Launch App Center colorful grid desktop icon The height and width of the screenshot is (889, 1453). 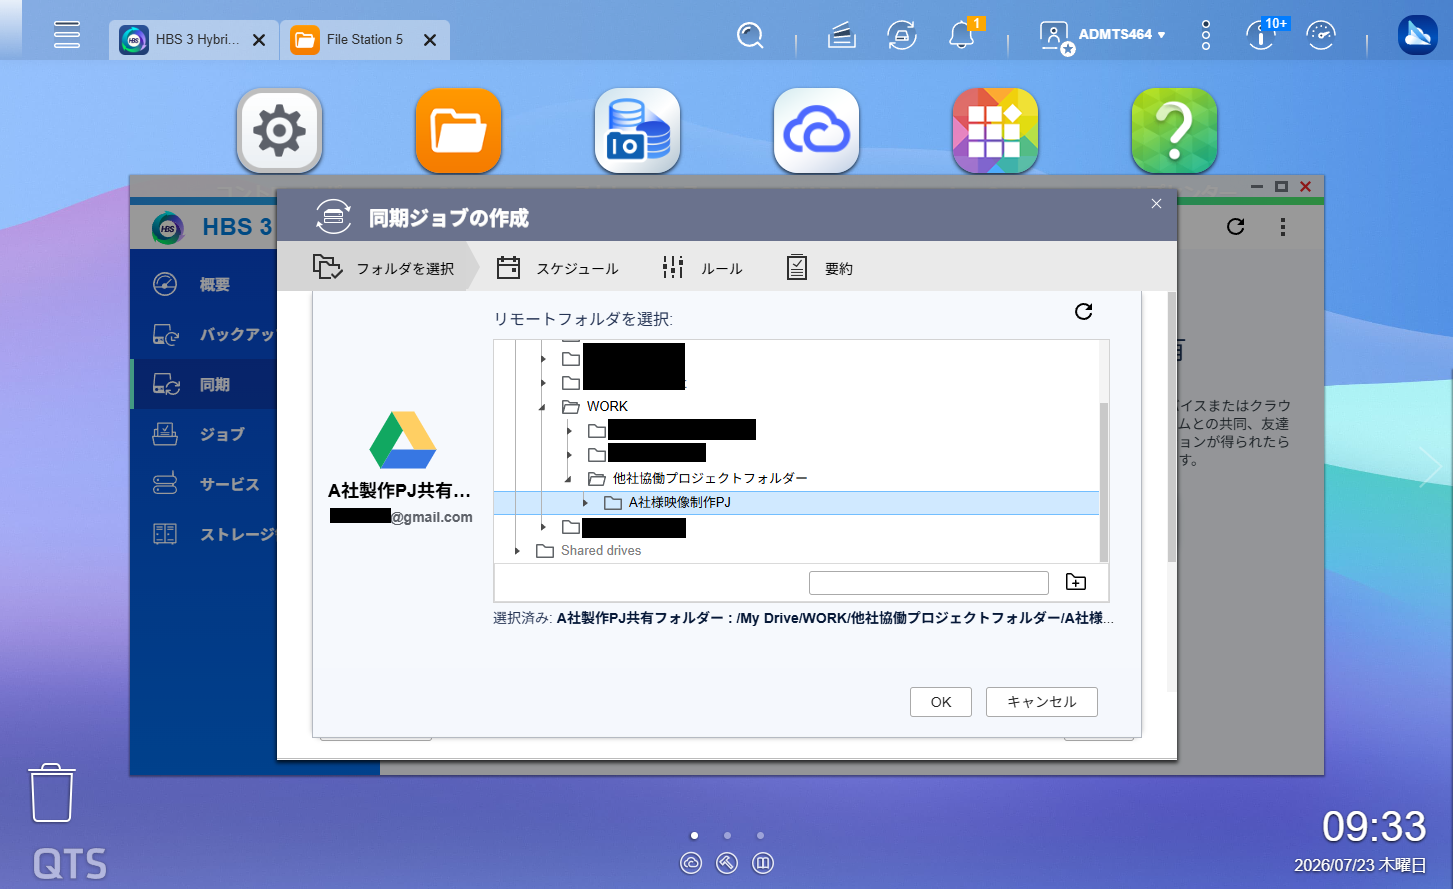point(995,130)
